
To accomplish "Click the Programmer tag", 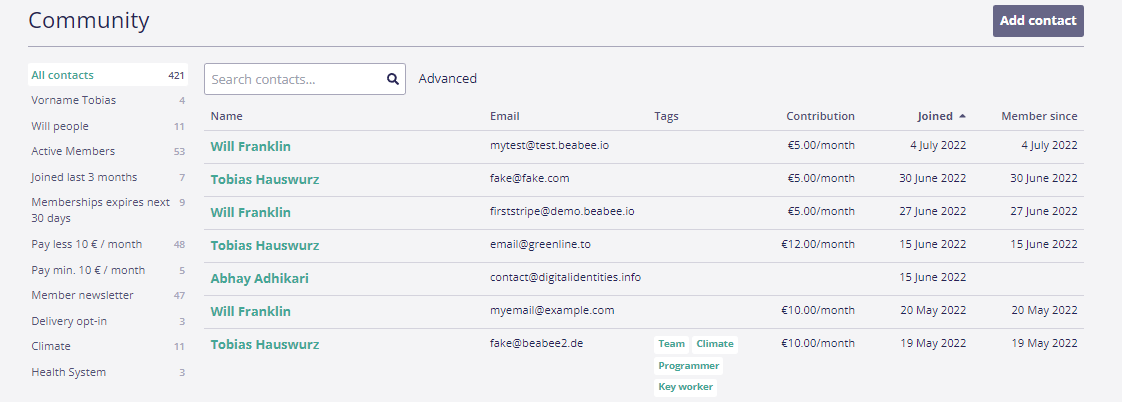I will click(688, 366).
